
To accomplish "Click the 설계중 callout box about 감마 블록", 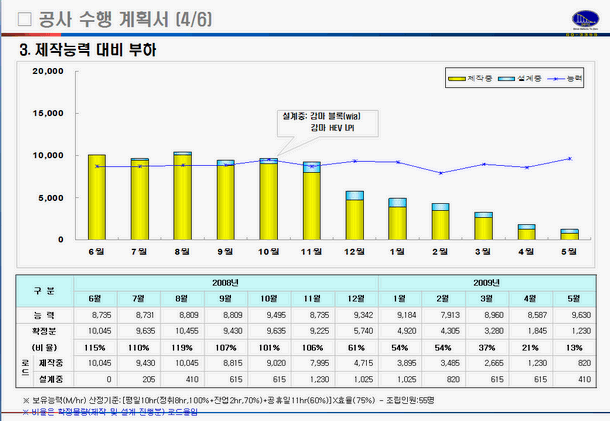I will pos(318,122).
